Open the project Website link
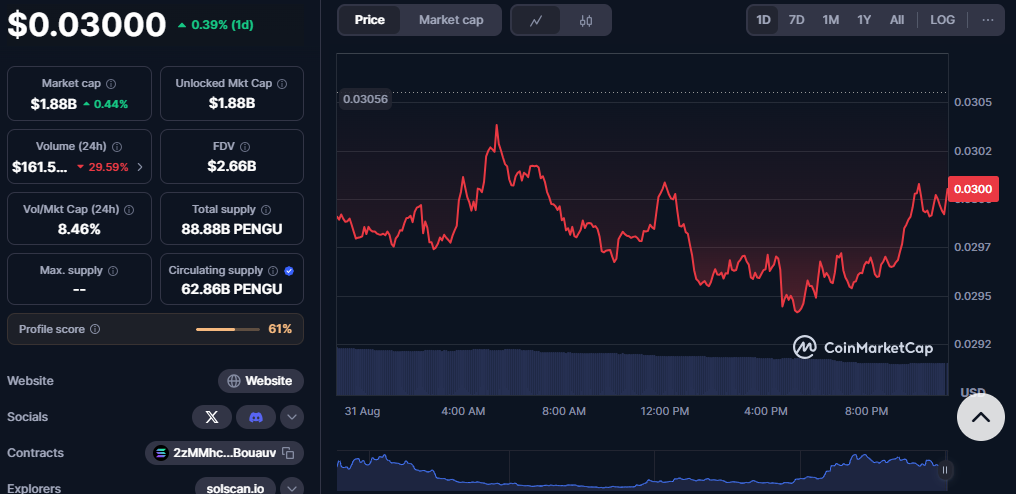Screen dimensions: 1016x494 (260, 381)
